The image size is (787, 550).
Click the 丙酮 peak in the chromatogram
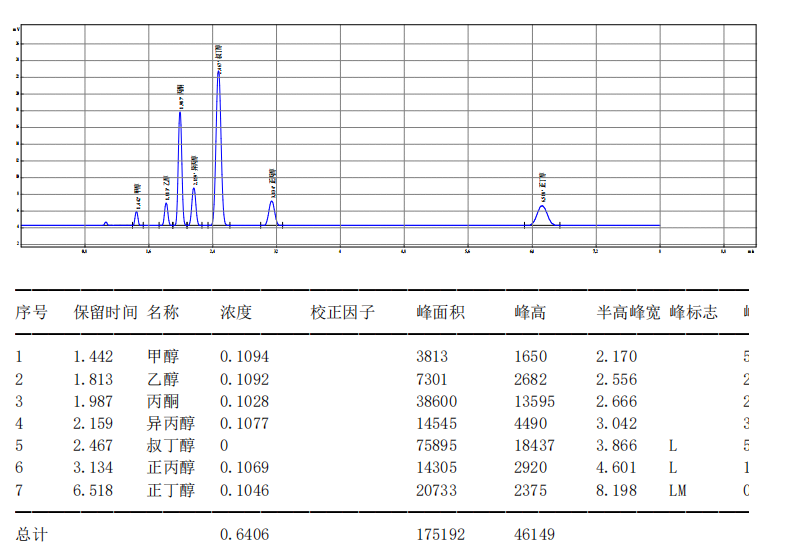[180, 115]
